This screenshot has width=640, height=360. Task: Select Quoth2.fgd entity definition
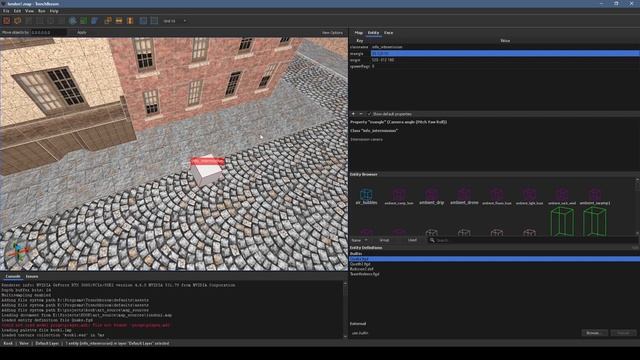360,264
